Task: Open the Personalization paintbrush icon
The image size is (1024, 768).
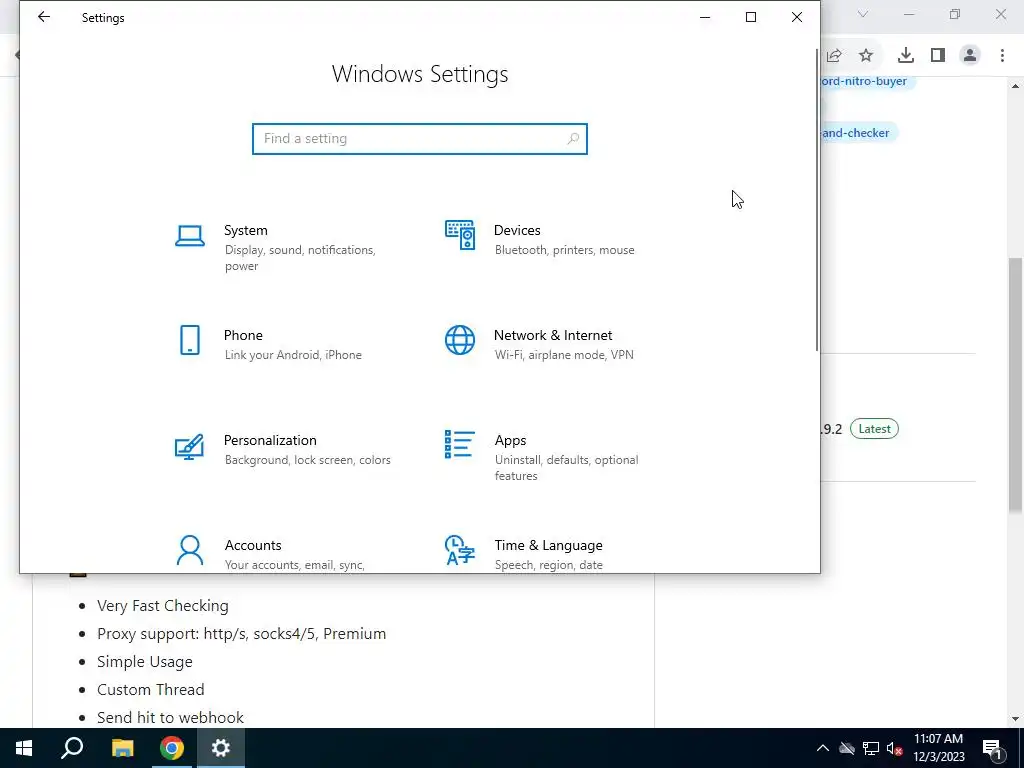Action: pyautogui.click(x=189, y=447)
